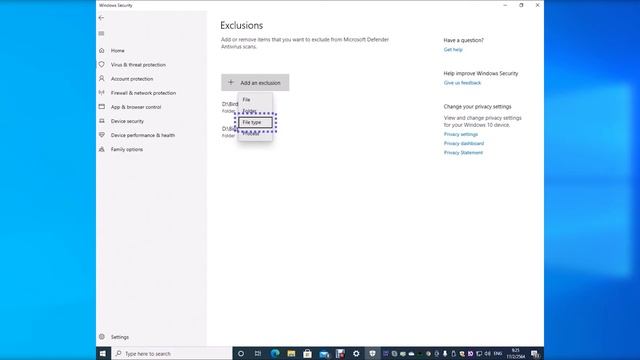Viewport: 640px width, 360px height.
Task: Choose Process from the exclusion menu
Action: pyautogui.click(x=255, y=134)
